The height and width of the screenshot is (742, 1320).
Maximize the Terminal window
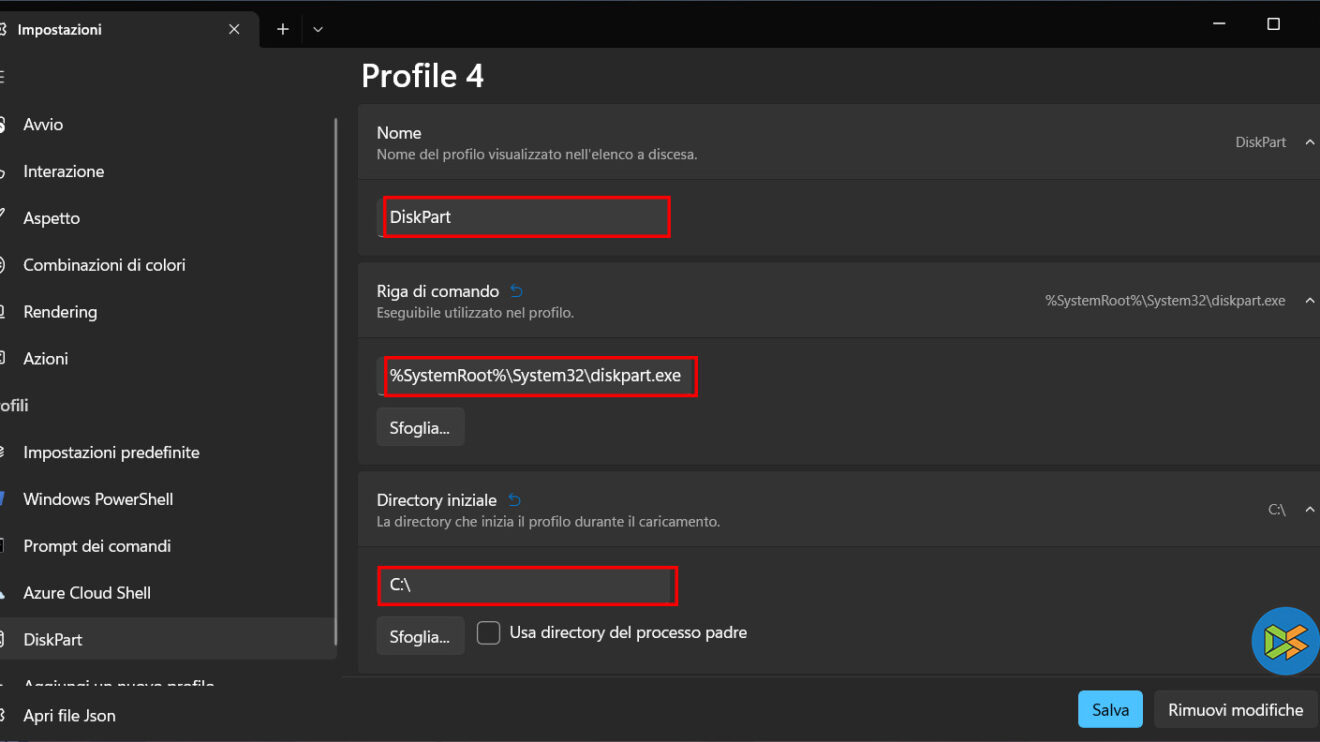click(1273, 24)
